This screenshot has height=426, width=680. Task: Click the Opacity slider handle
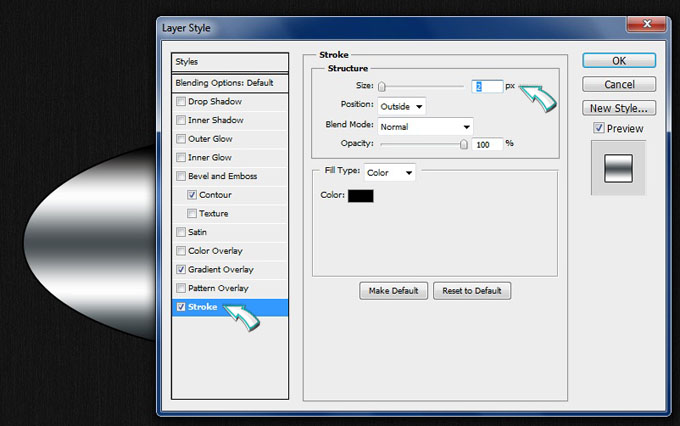tap(463, 145)
